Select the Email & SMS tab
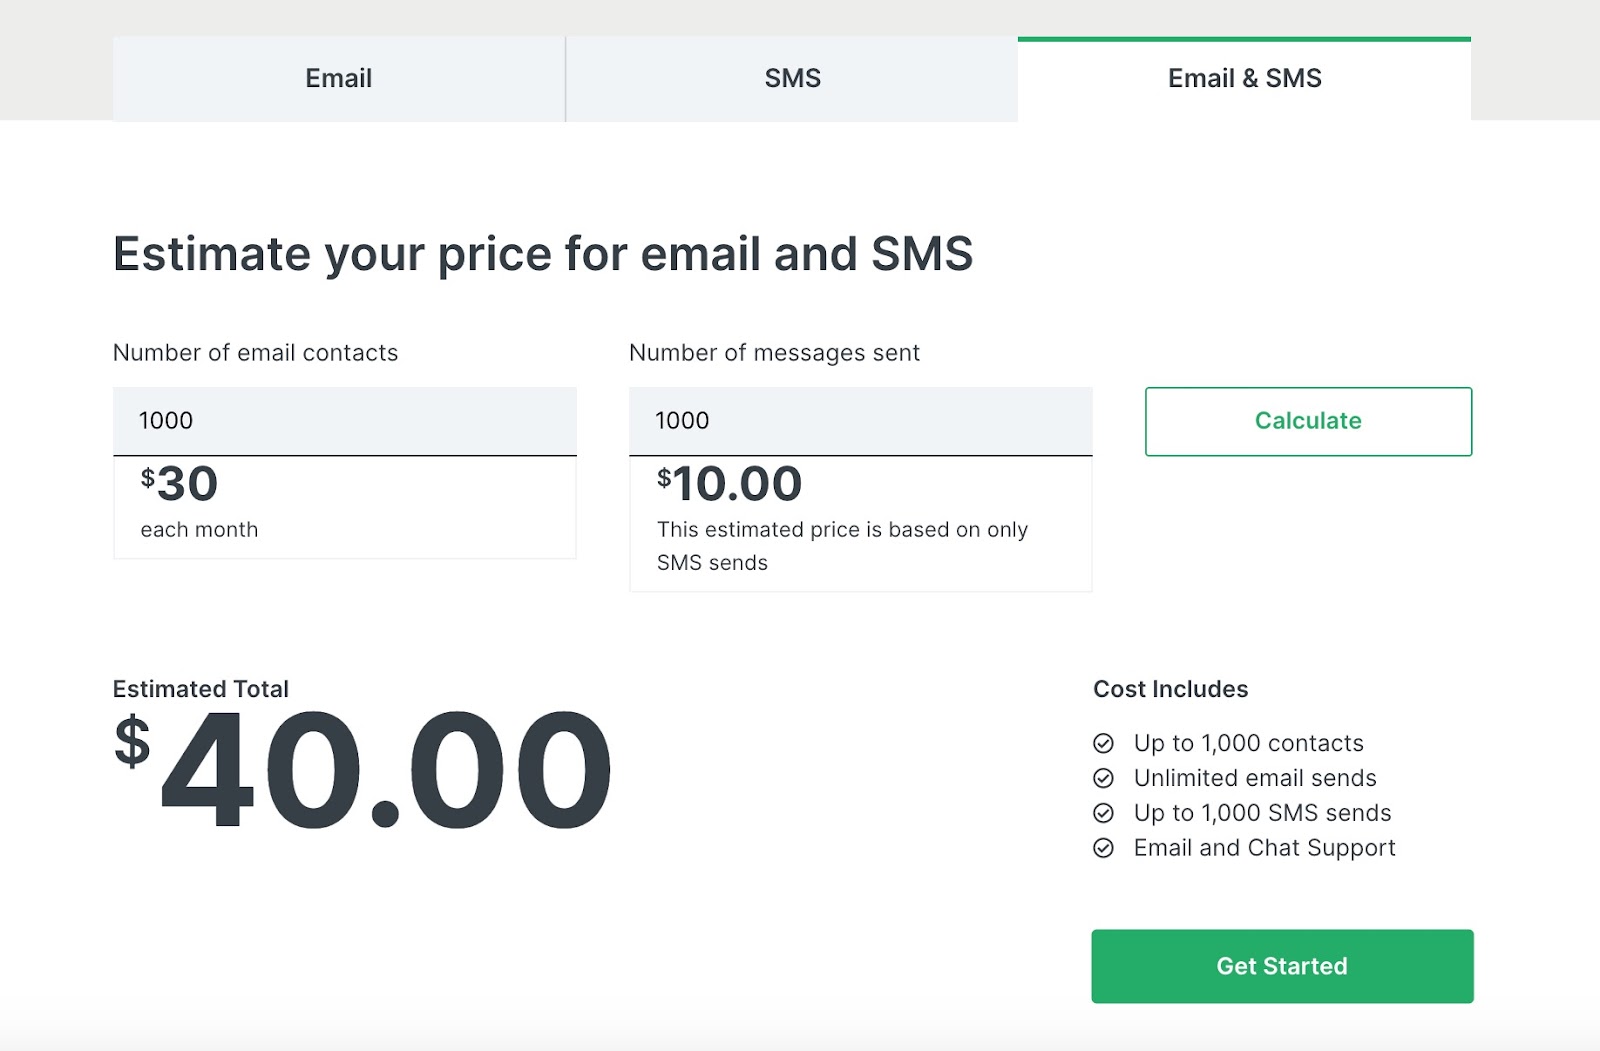This screenshot has height=1051, width=1600. tap(1244, 79)
